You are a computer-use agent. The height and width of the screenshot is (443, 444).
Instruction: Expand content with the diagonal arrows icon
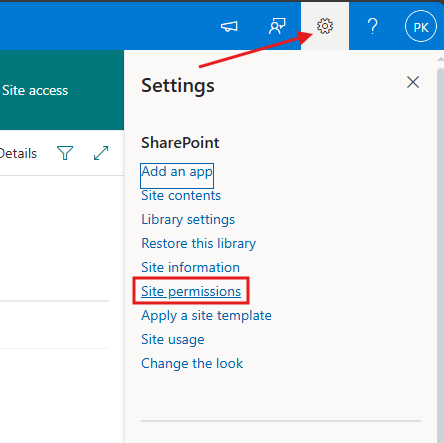[101, 153]
